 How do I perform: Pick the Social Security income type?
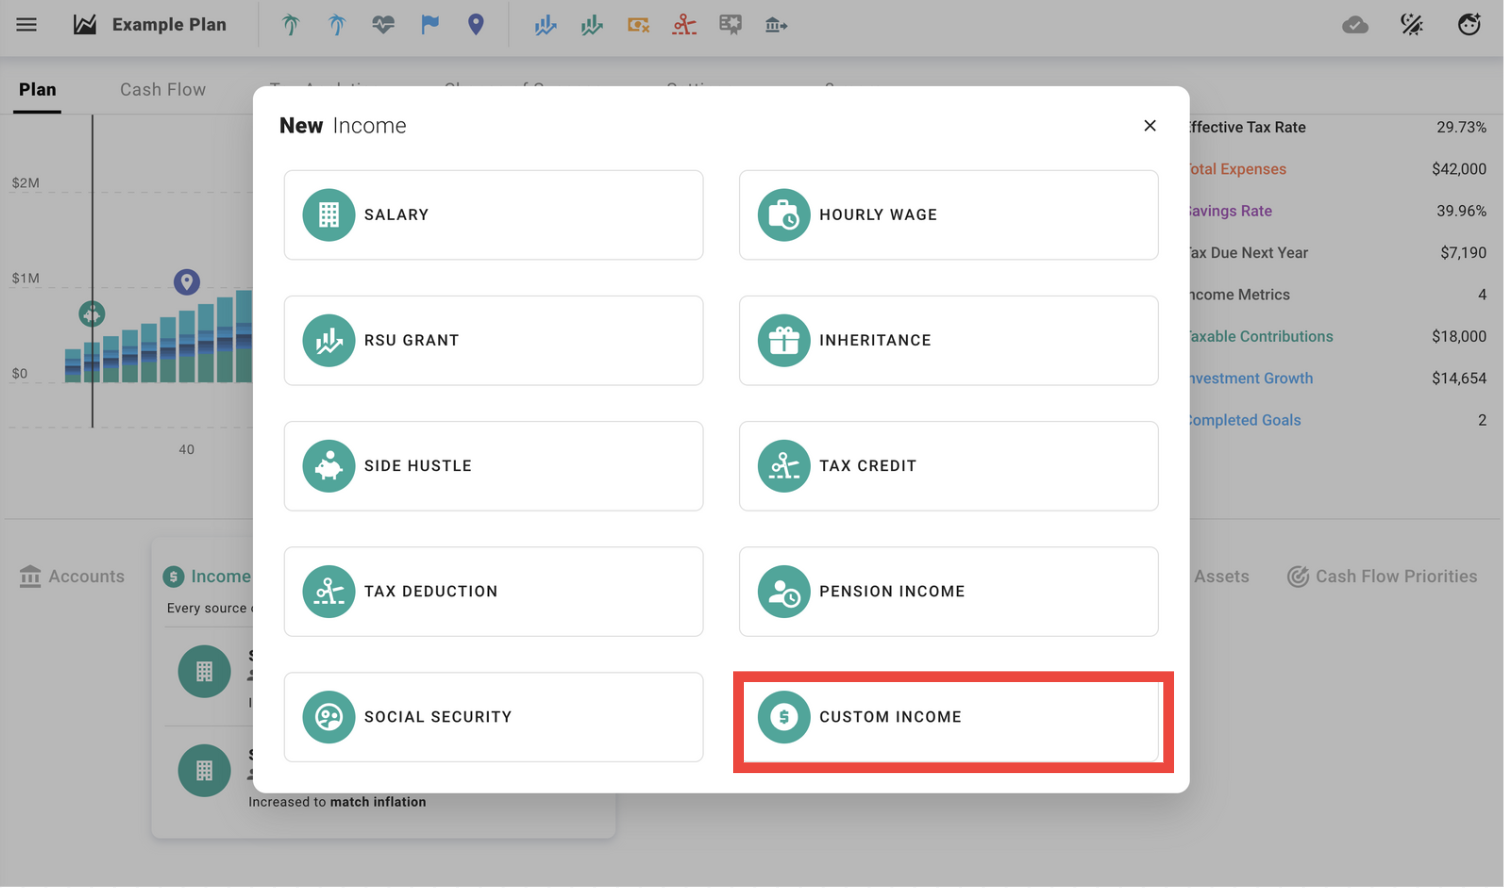pyautogui.click(x=493, y=717)
